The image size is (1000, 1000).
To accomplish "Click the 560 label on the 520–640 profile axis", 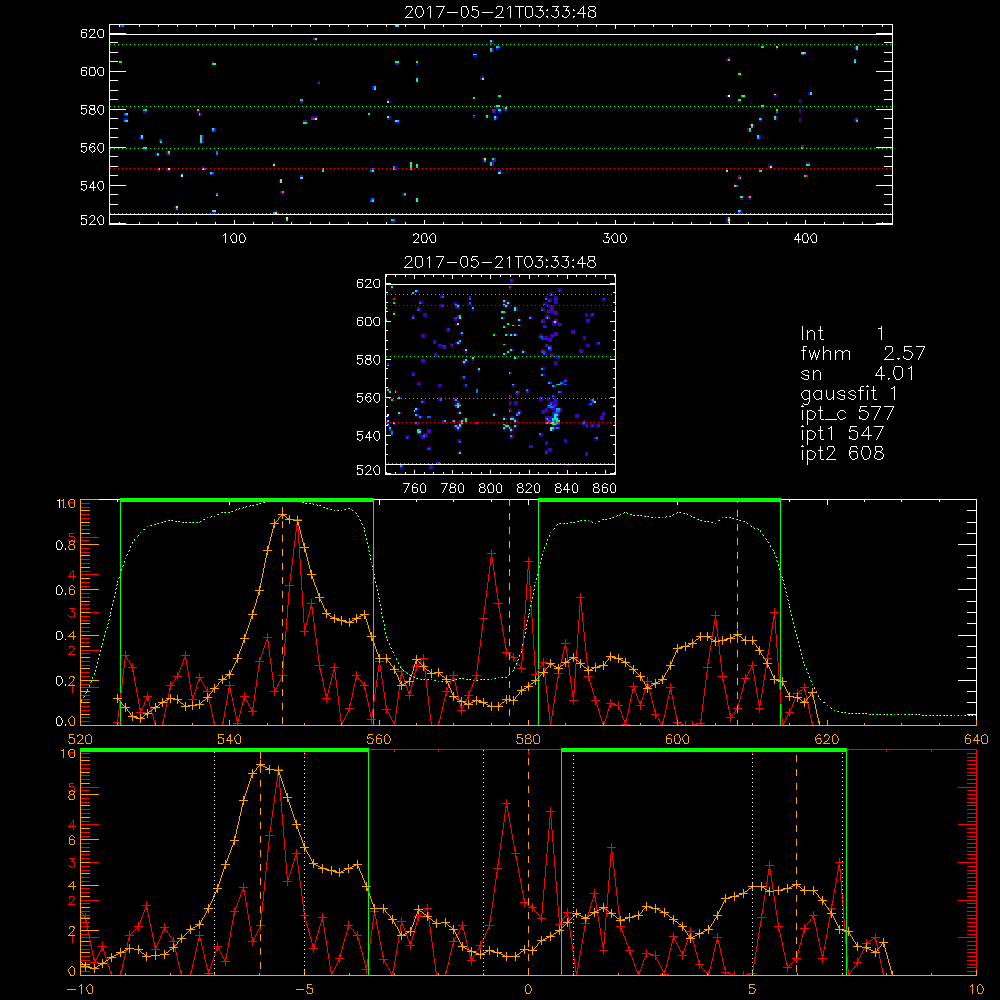I will [x=379, y=739].
